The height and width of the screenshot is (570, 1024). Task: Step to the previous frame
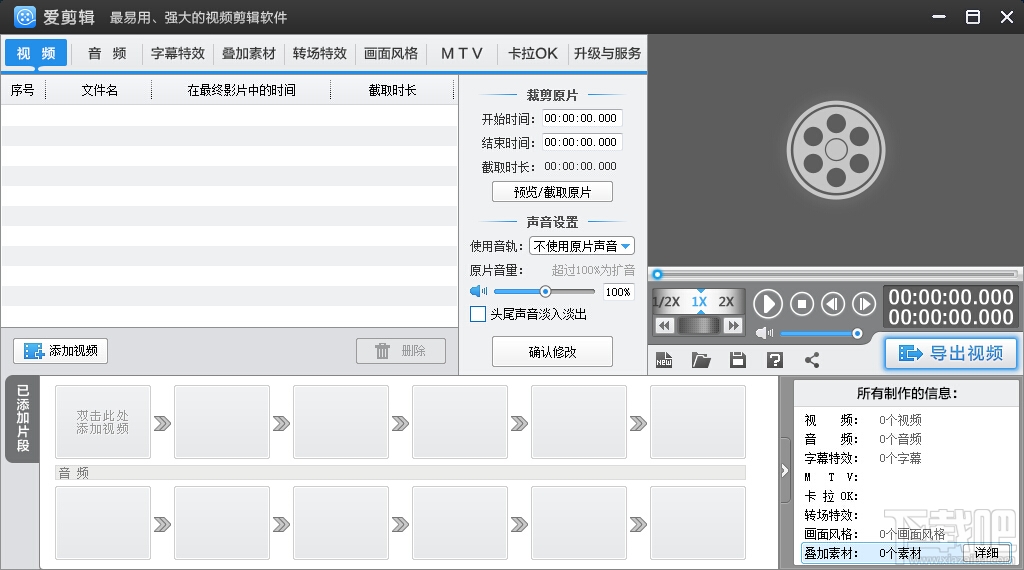click(x=833, y=304)
